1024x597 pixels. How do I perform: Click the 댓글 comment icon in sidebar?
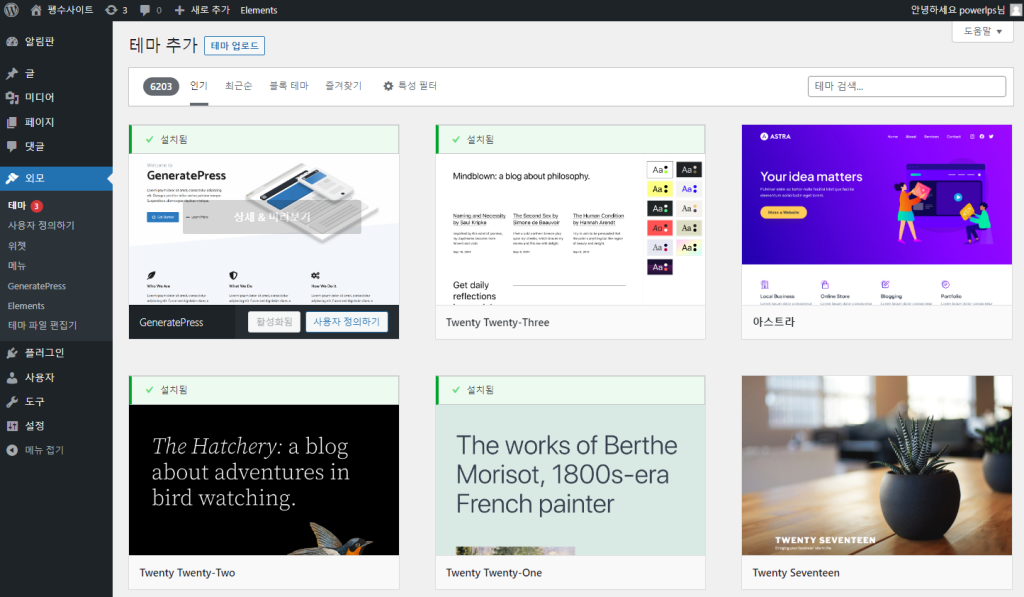(12, 146)
